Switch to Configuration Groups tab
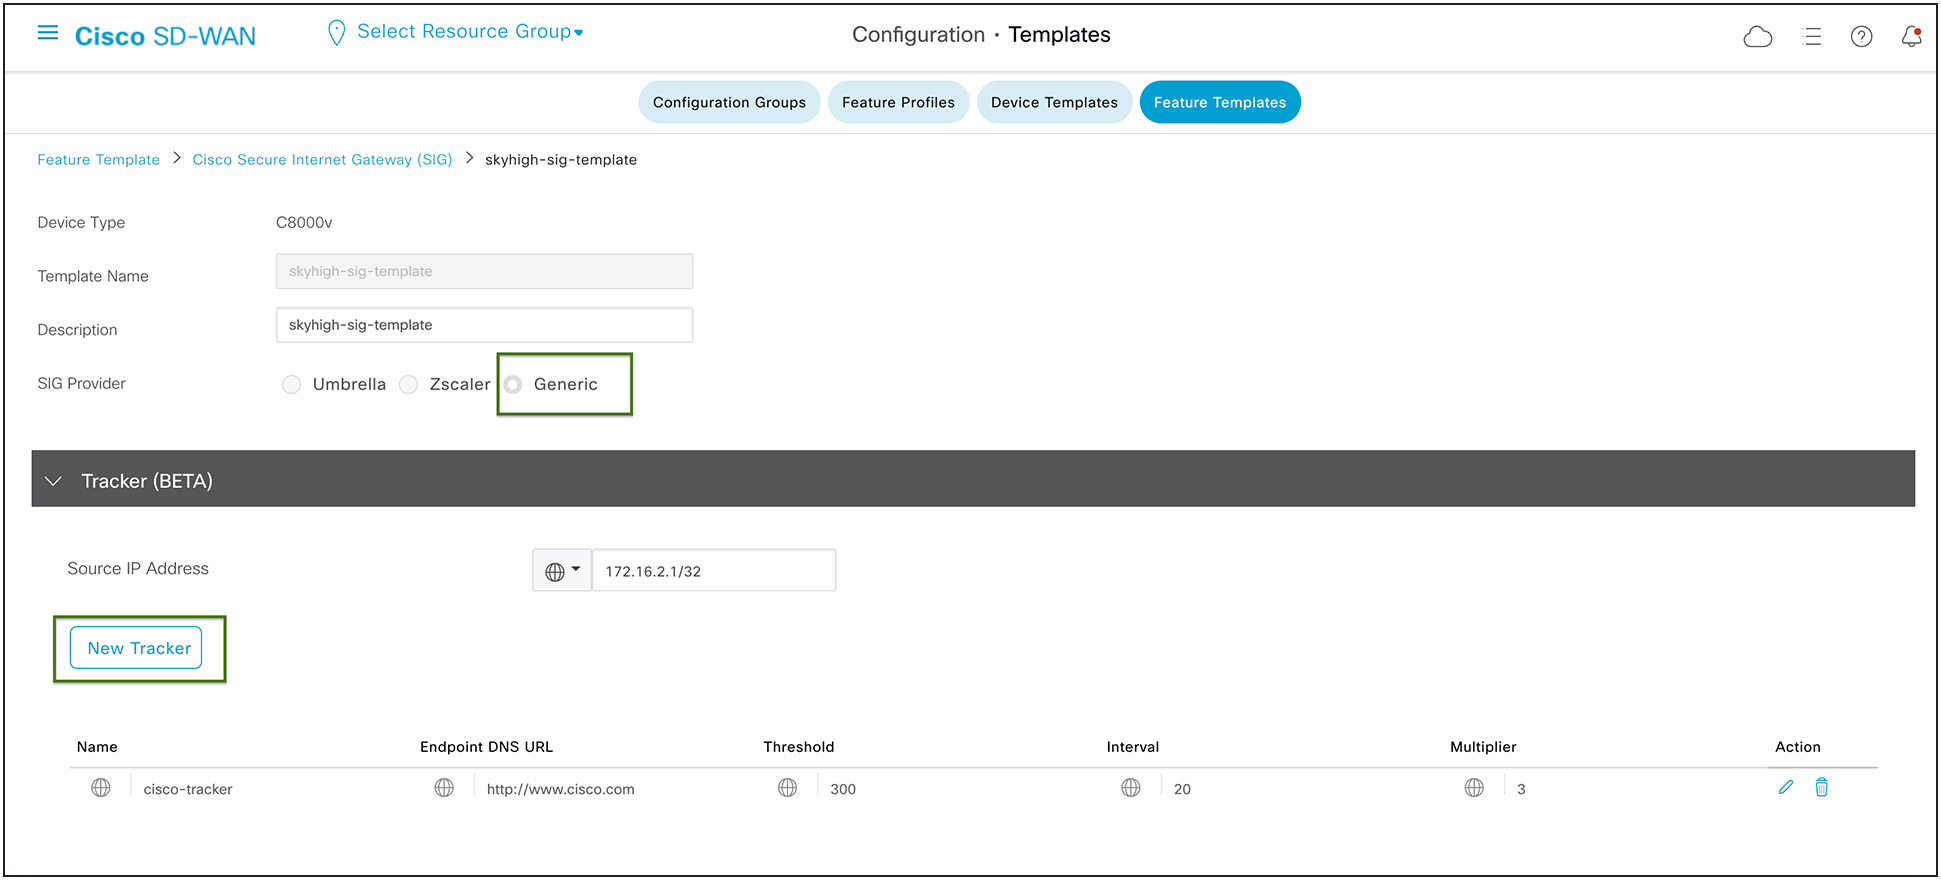 point(729,102)
